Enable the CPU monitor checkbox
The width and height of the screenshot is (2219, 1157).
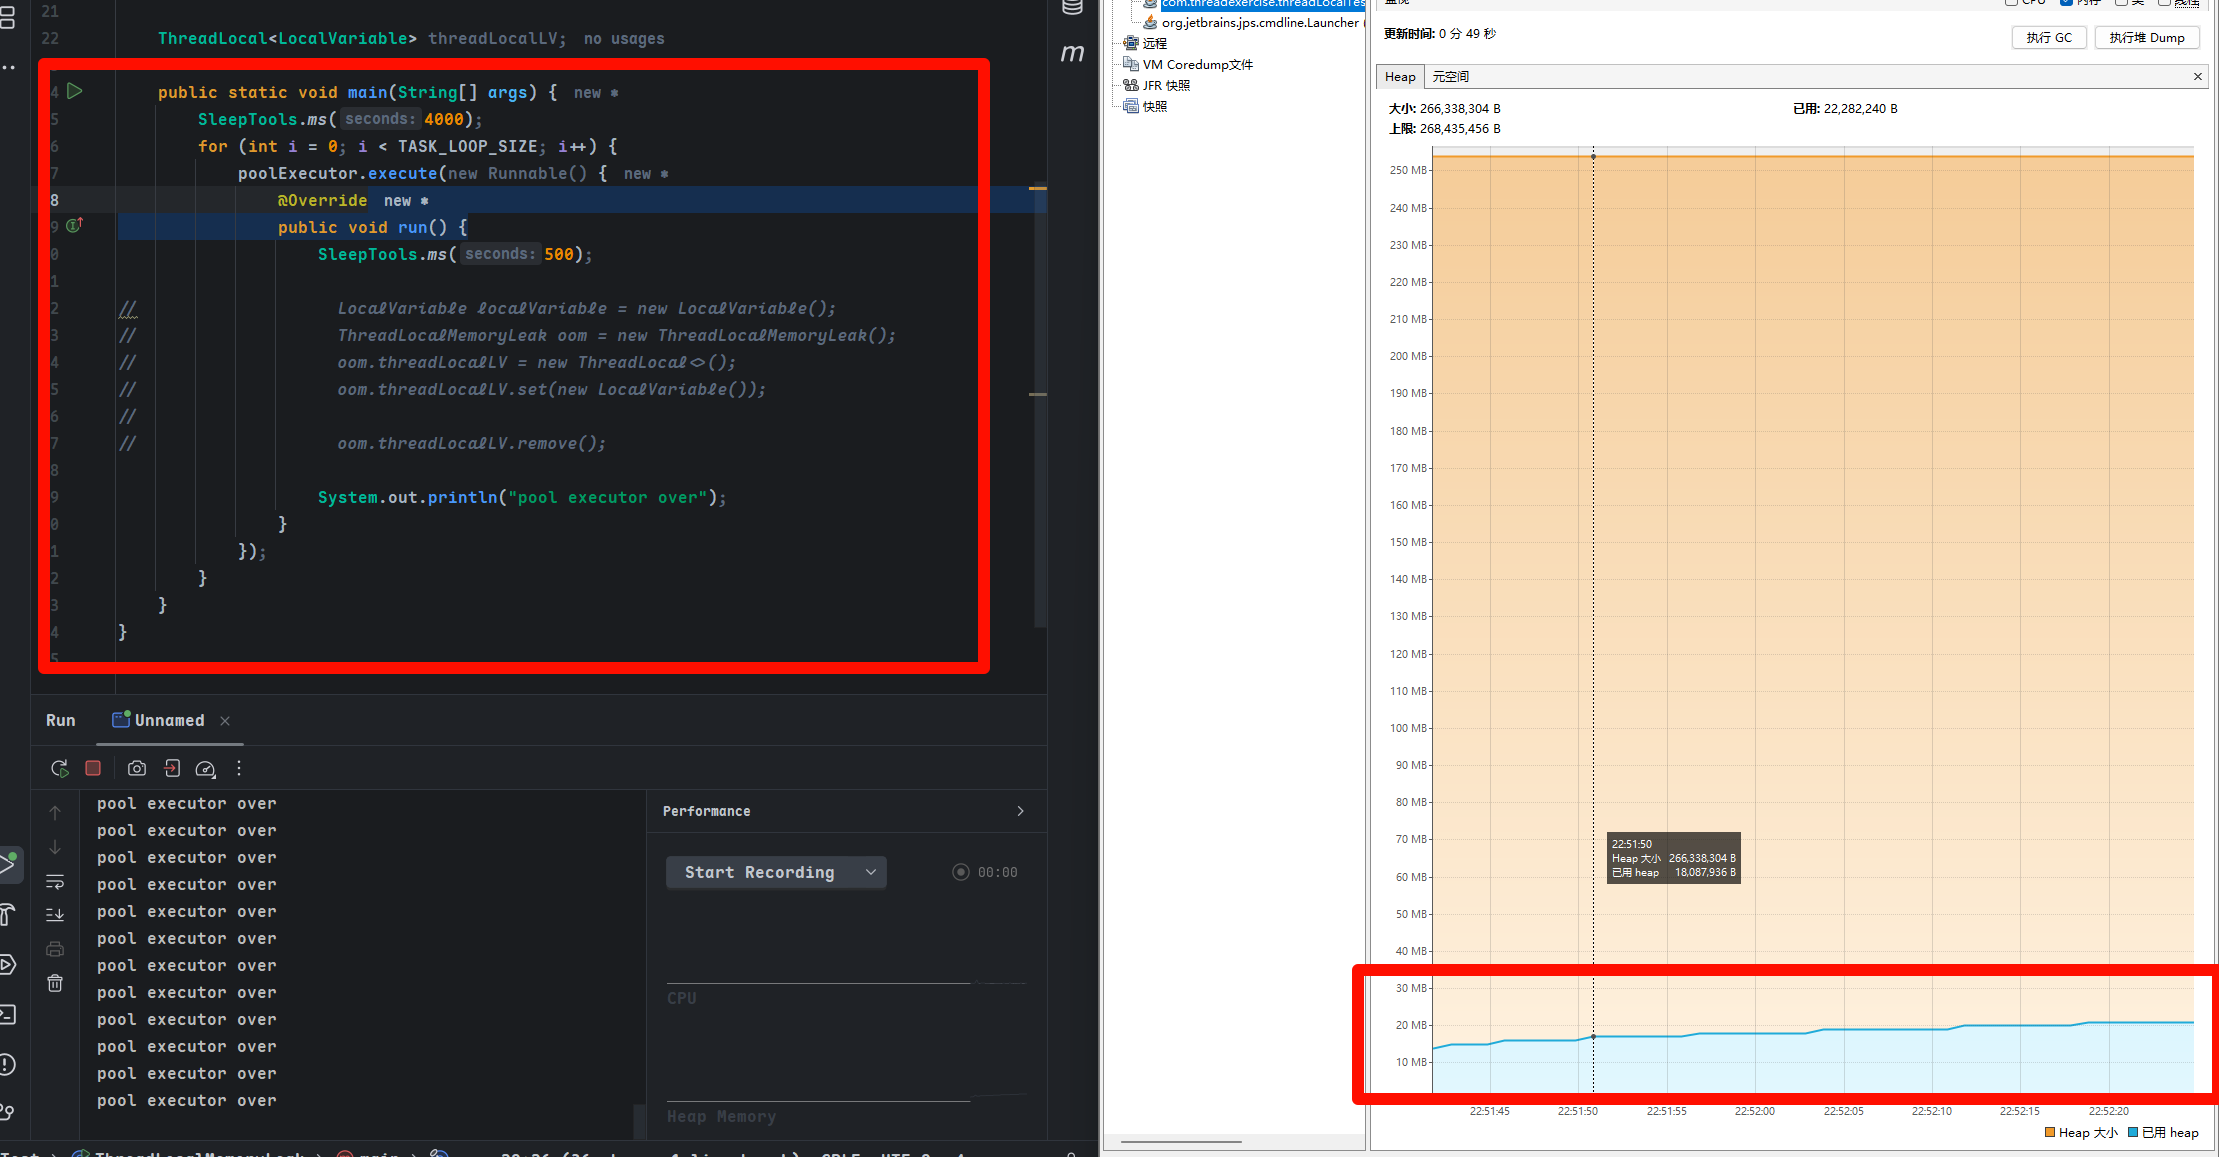coord(2011,2)
